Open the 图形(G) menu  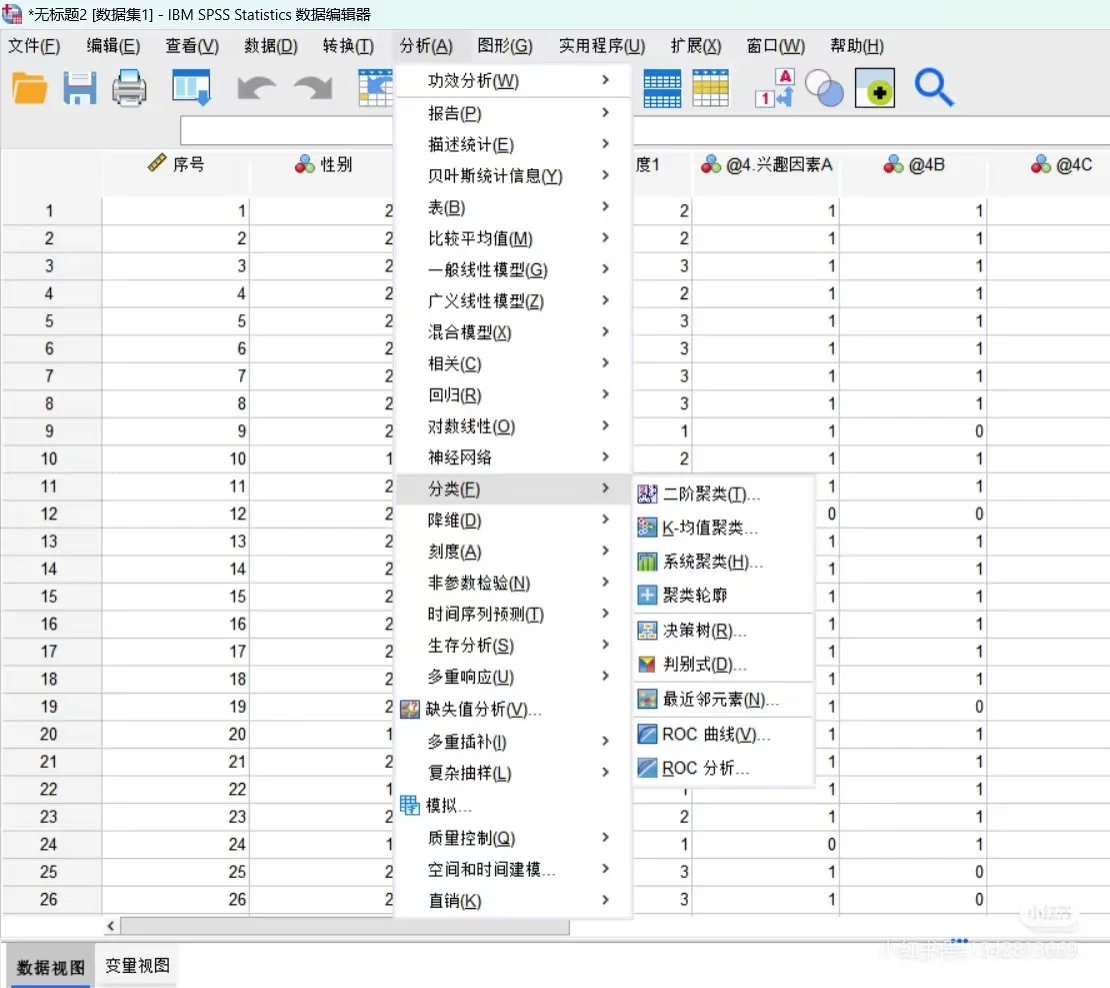(x=505, y=46)
